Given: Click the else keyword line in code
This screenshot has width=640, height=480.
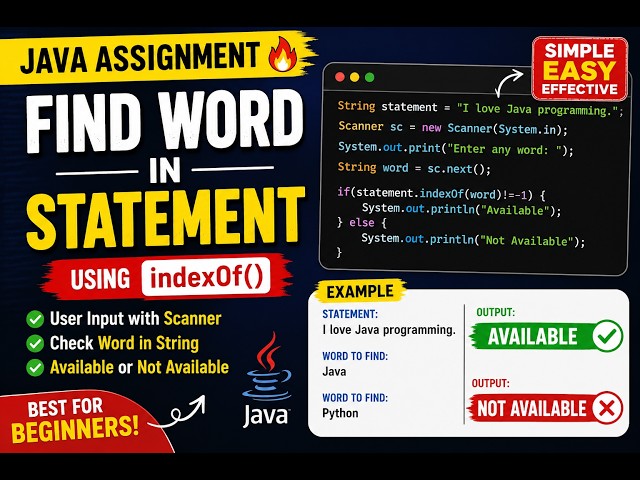Looking at the screenshot, I should click(362, 223).
